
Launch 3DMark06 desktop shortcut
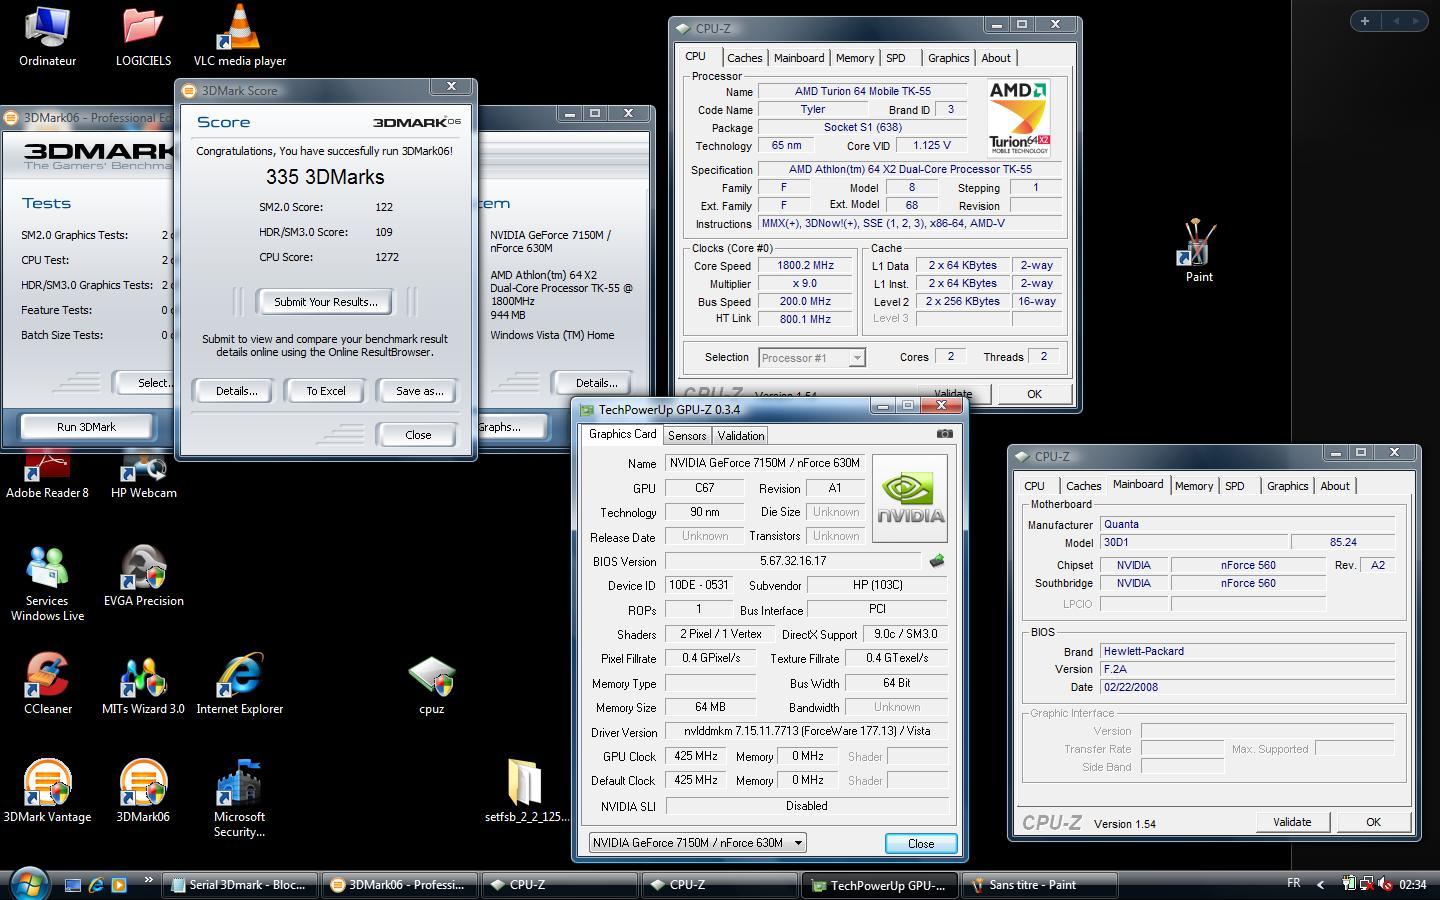pyautogui.click(x=143, y=792)
